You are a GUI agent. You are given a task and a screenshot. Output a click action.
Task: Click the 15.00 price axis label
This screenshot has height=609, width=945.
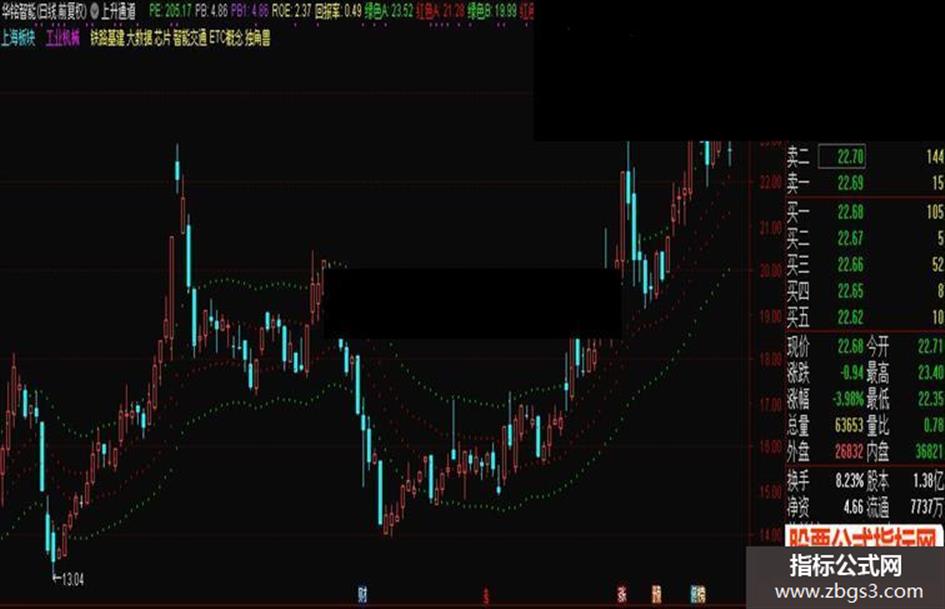[x=770, y=491]
